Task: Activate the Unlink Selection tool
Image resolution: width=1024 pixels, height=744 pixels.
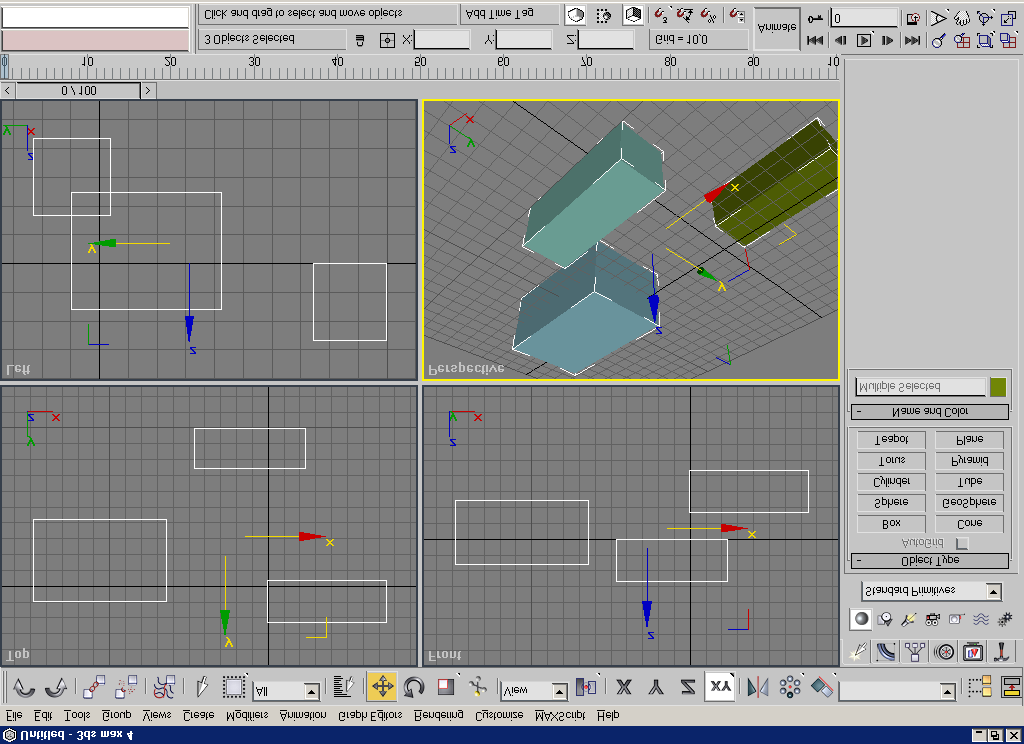Action: click(125, 687)
